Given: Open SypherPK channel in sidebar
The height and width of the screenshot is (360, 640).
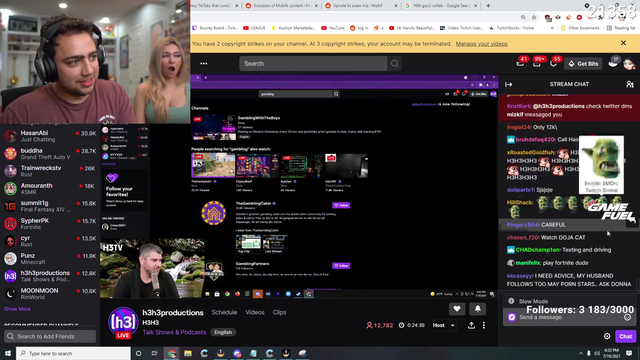Looking at the screenshot, I should (50, 224).
